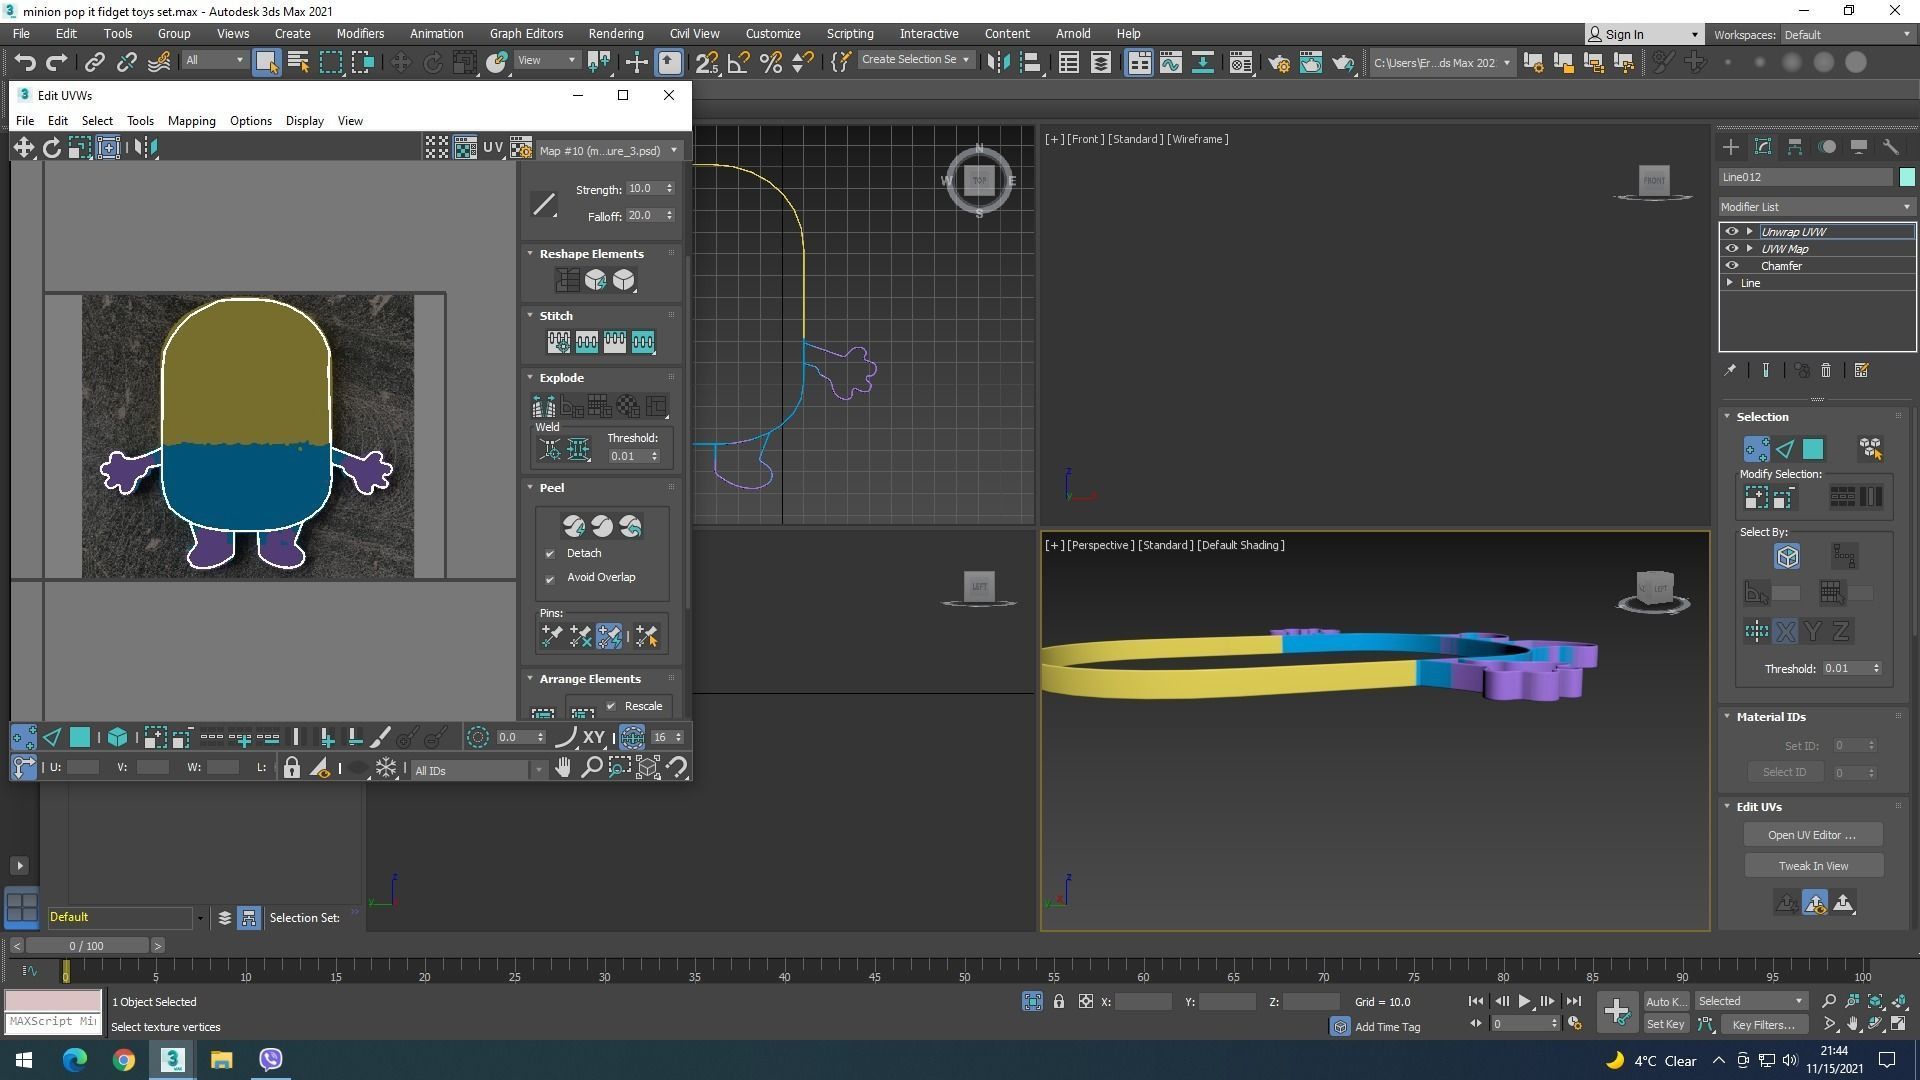Click the Undo arrow in main toolbar

(25, 62)
